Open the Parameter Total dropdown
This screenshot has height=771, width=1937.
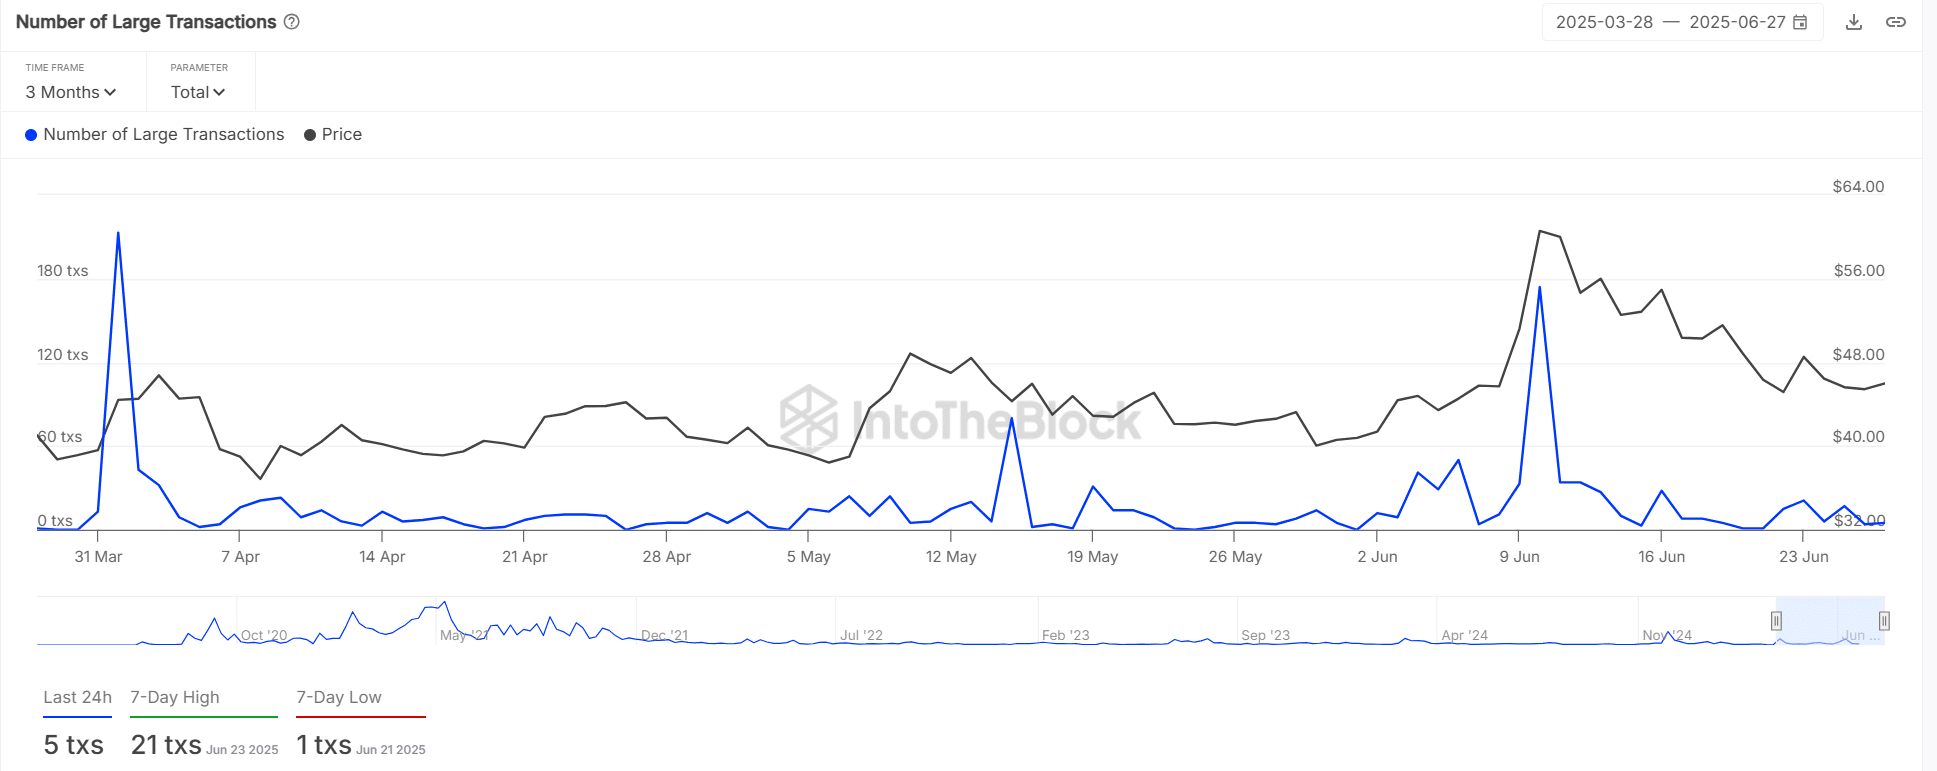198,92
